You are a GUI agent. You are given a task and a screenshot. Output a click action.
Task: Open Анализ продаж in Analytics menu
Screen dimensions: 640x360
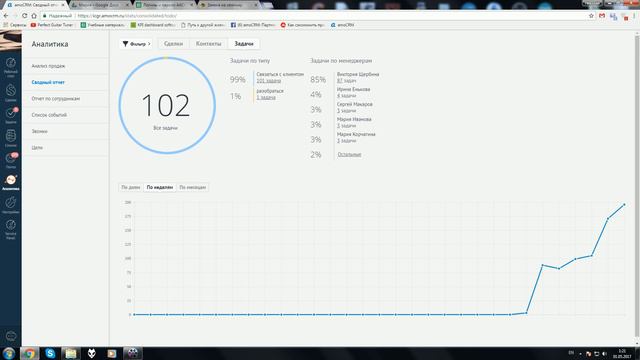tap(48, 66)
